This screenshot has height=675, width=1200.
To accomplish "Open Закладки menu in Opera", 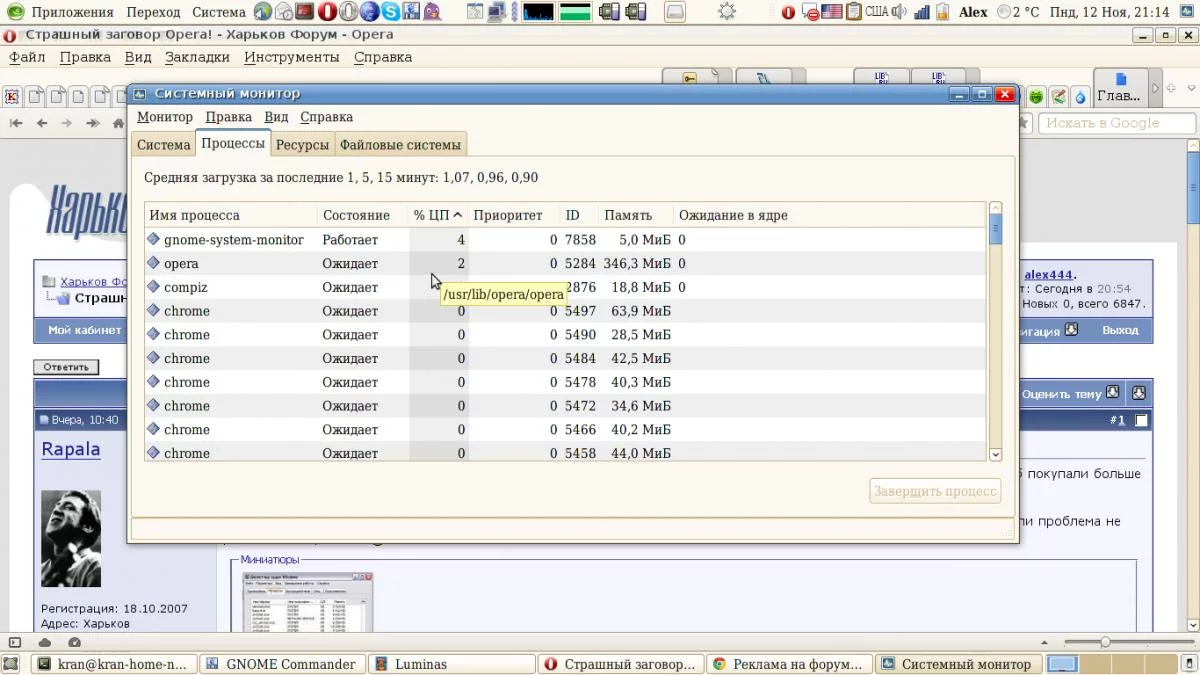I will tap(198, 57).
